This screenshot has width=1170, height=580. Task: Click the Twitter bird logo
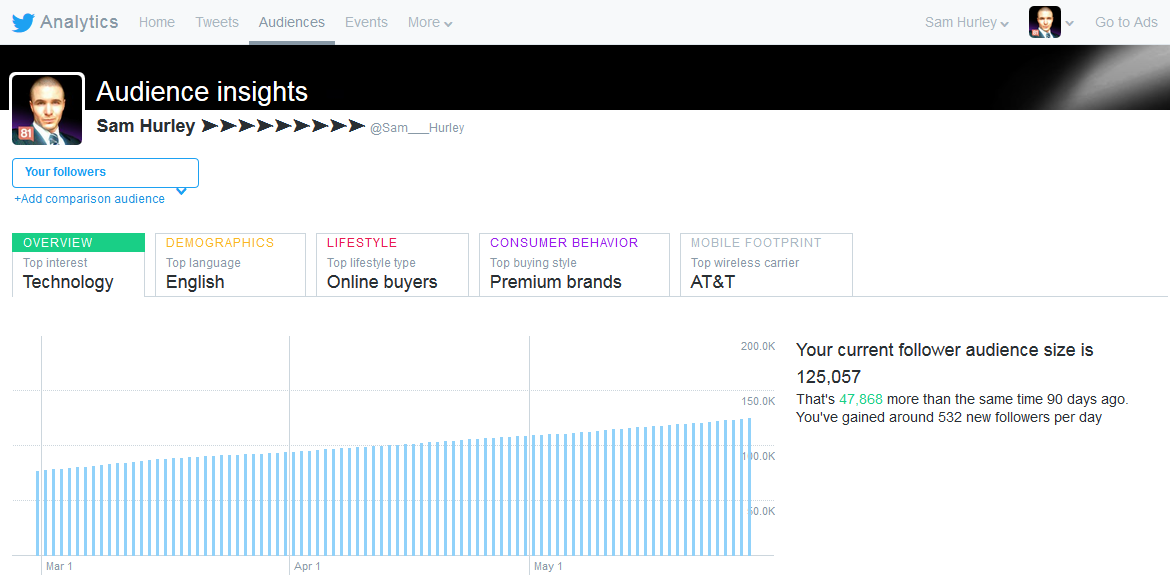(x=23, y=22)
